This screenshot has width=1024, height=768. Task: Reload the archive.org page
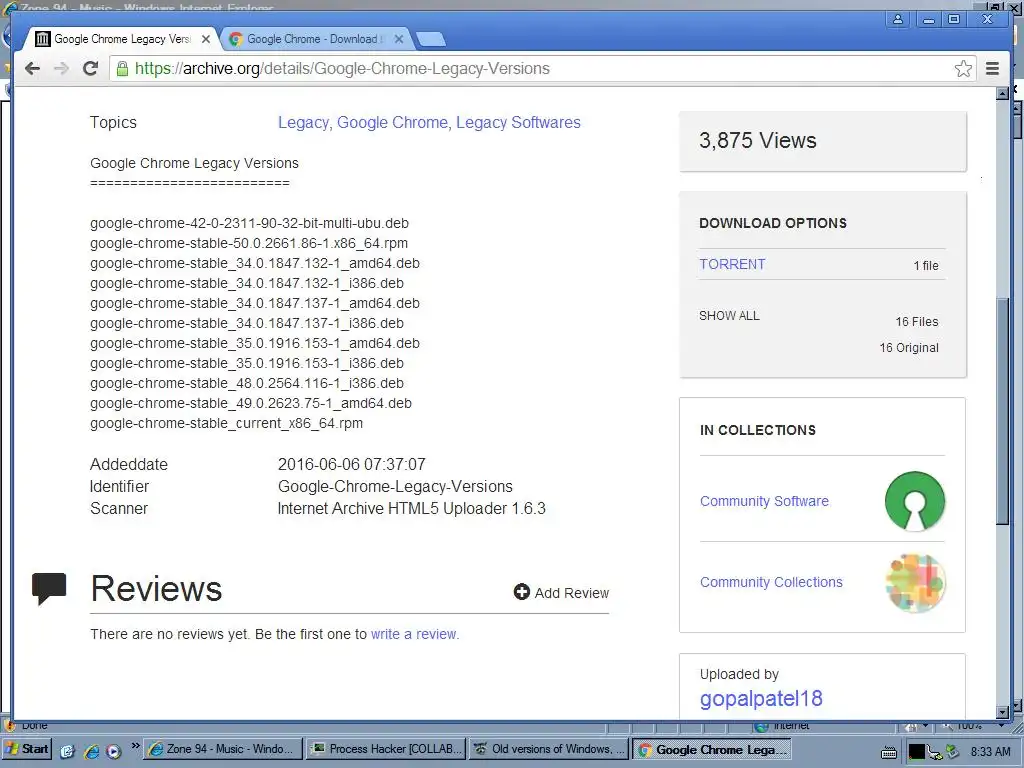pyautogui.click(x=90, y=69)
